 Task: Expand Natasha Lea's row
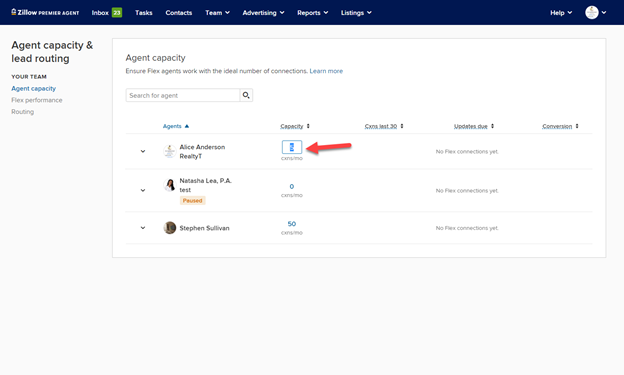tap(143, 190)
